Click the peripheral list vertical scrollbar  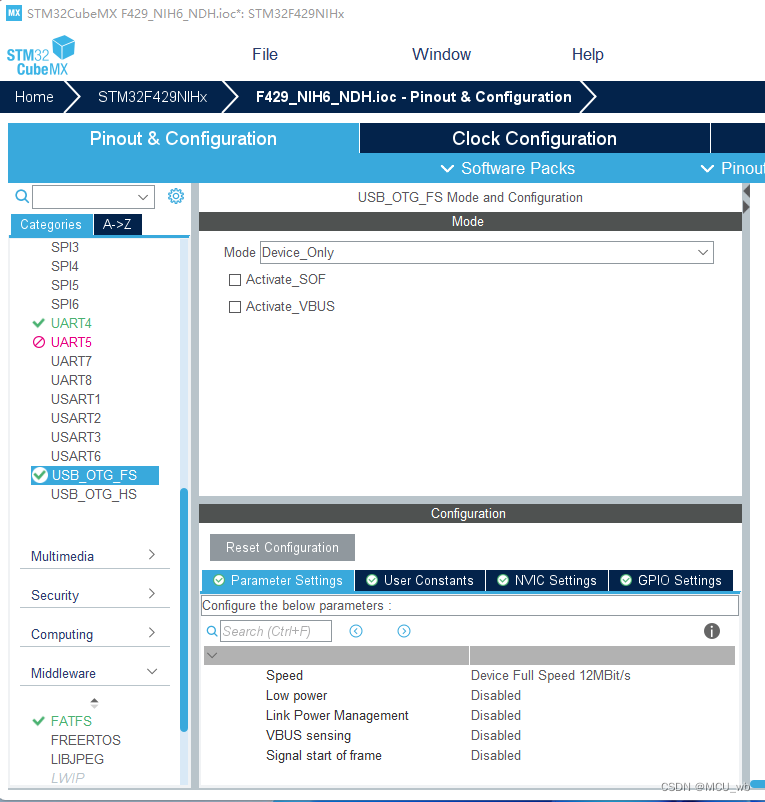tap(184, 610)
